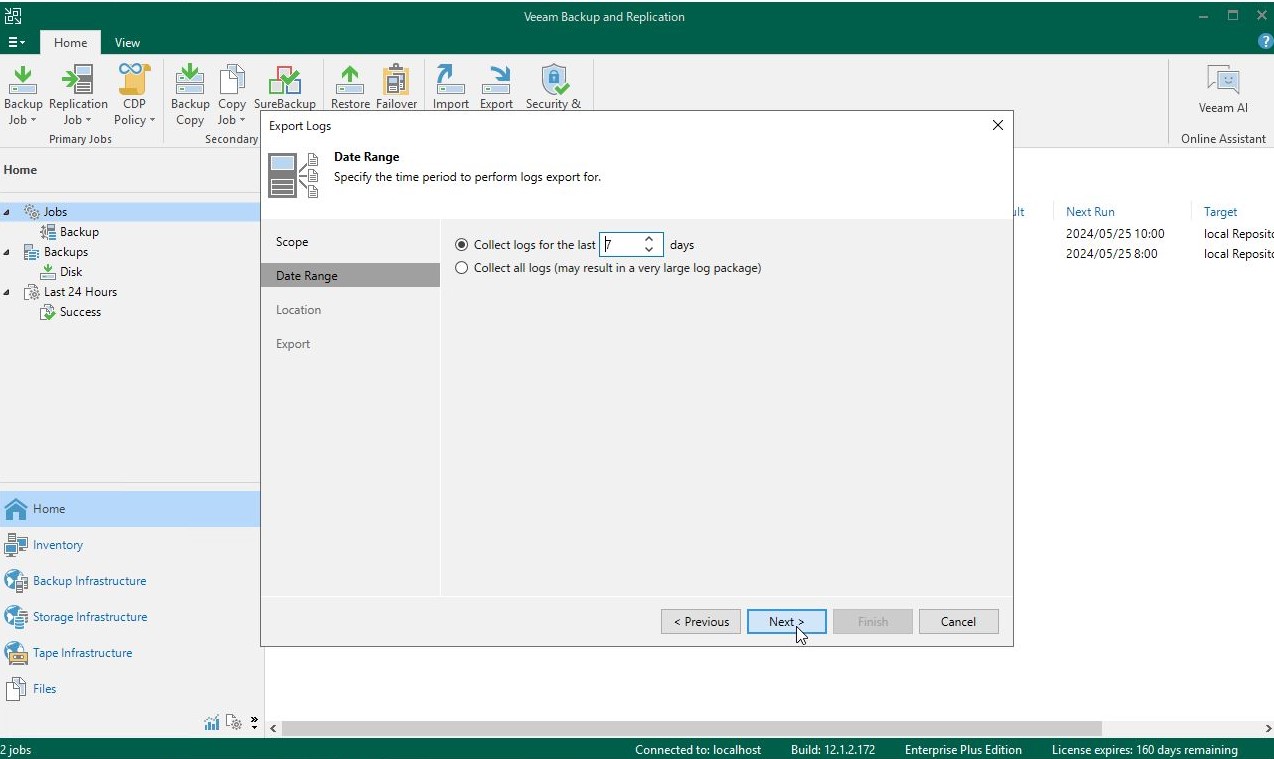Screen dimensions: 1274x759
Task: Click 'Connected to: localhost' status text
Action: pyautogui.click(x=698, y=750)
